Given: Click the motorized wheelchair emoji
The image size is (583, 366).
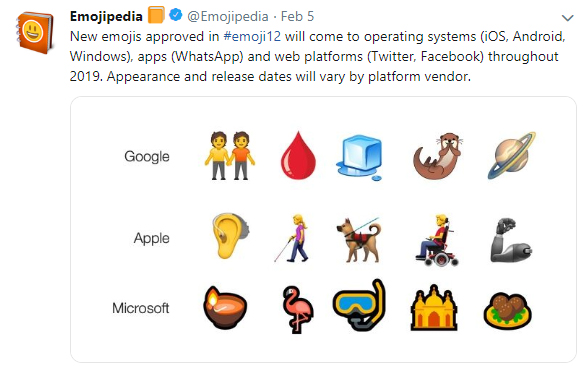Looking at the screenshot, I should pos(437,240).
